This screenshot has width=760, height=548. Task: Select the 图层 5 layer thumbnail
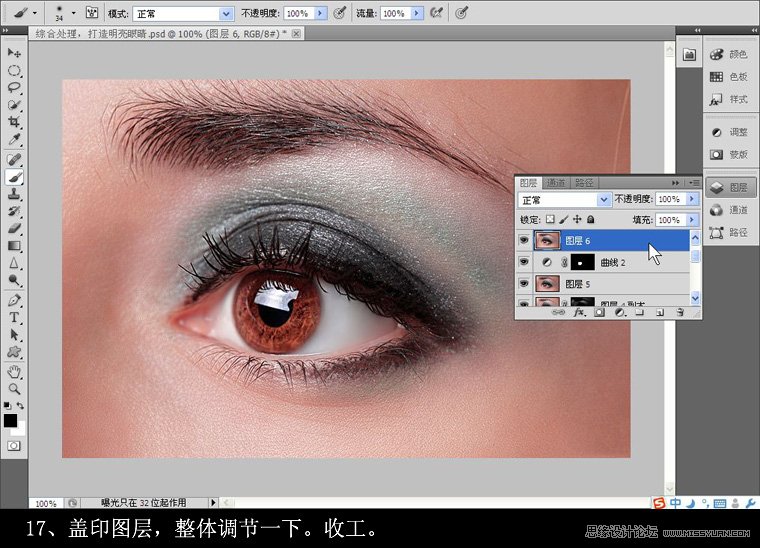pos(548,284)
